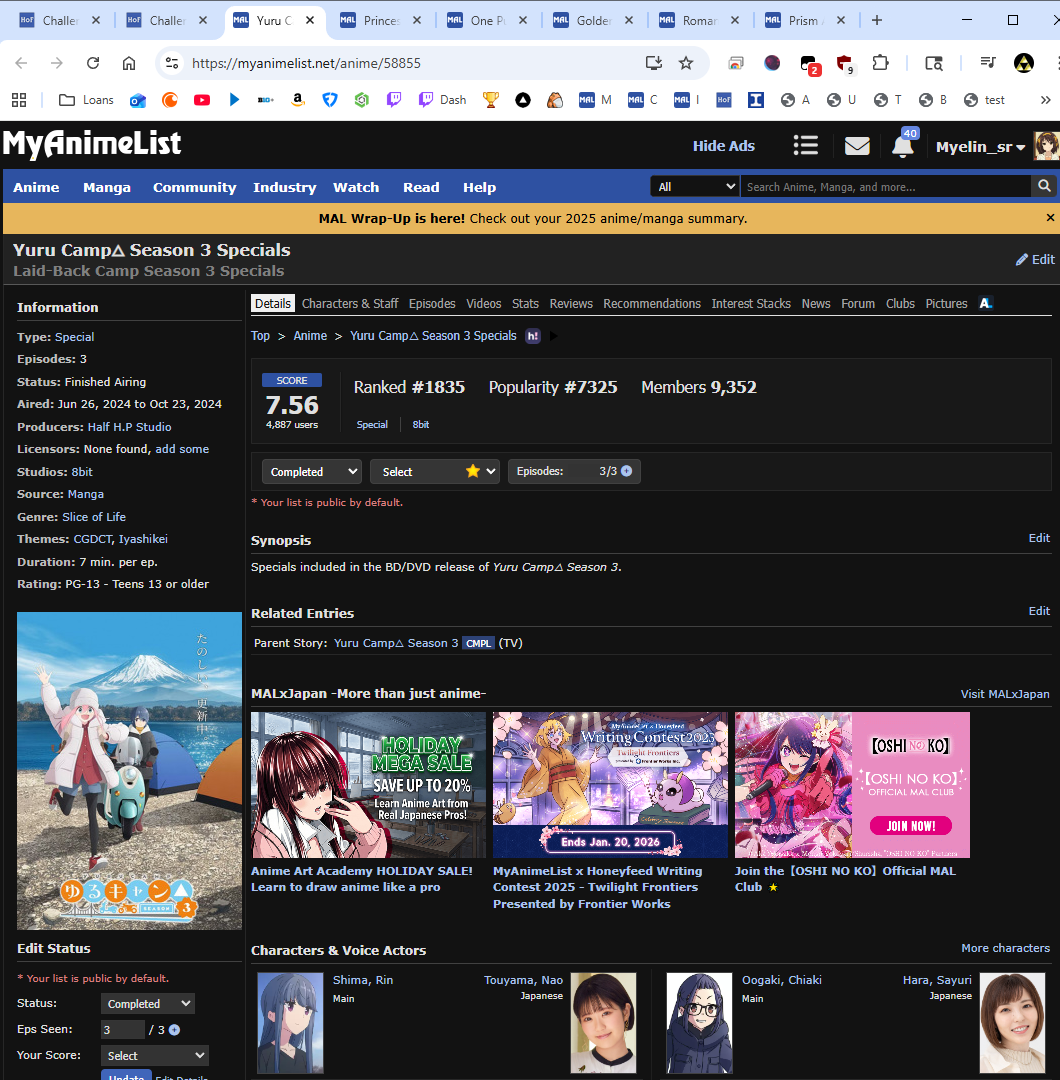Open Oshi no Ko club banner

click(852, 785)
